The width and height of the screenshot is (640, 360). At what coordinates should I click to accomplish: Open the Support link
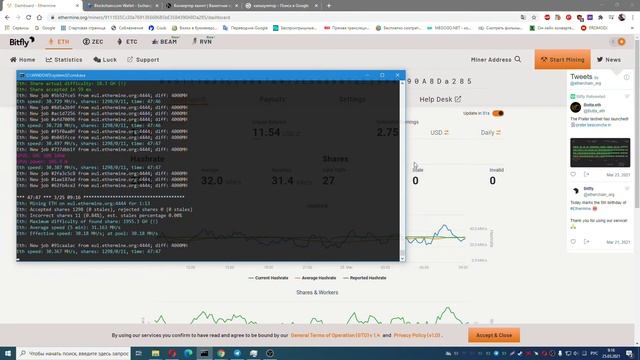pyautogui.click(x=143, y=60)
